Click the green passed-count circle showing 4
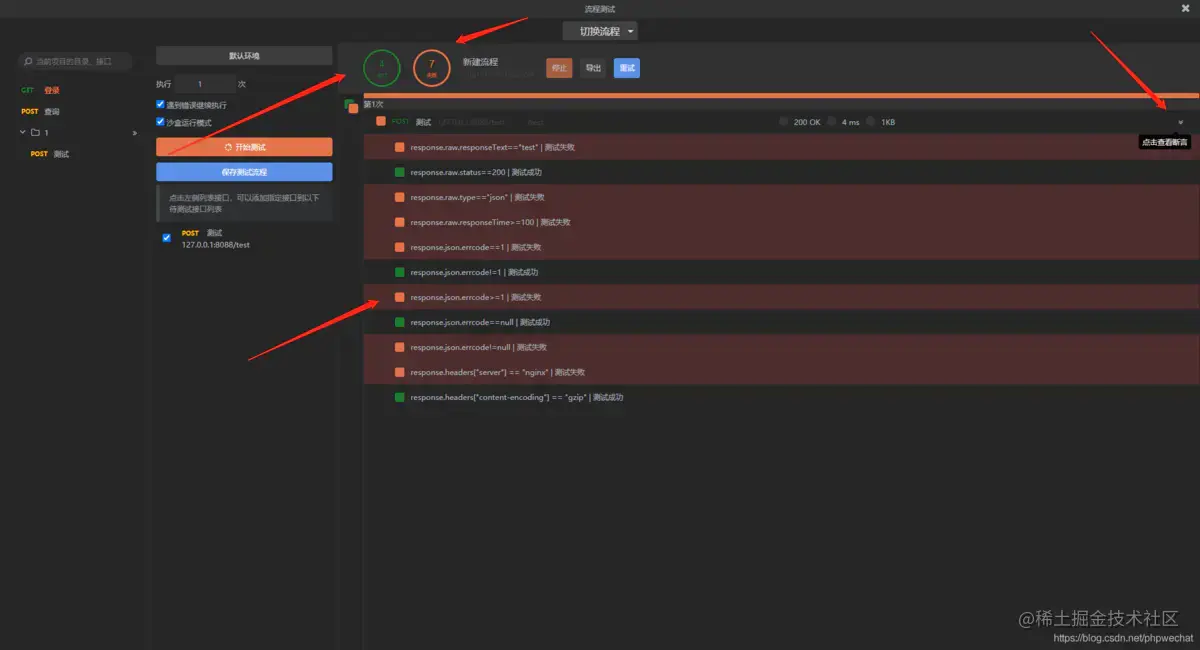This screenshot has height=650, width=1200. 382,68
